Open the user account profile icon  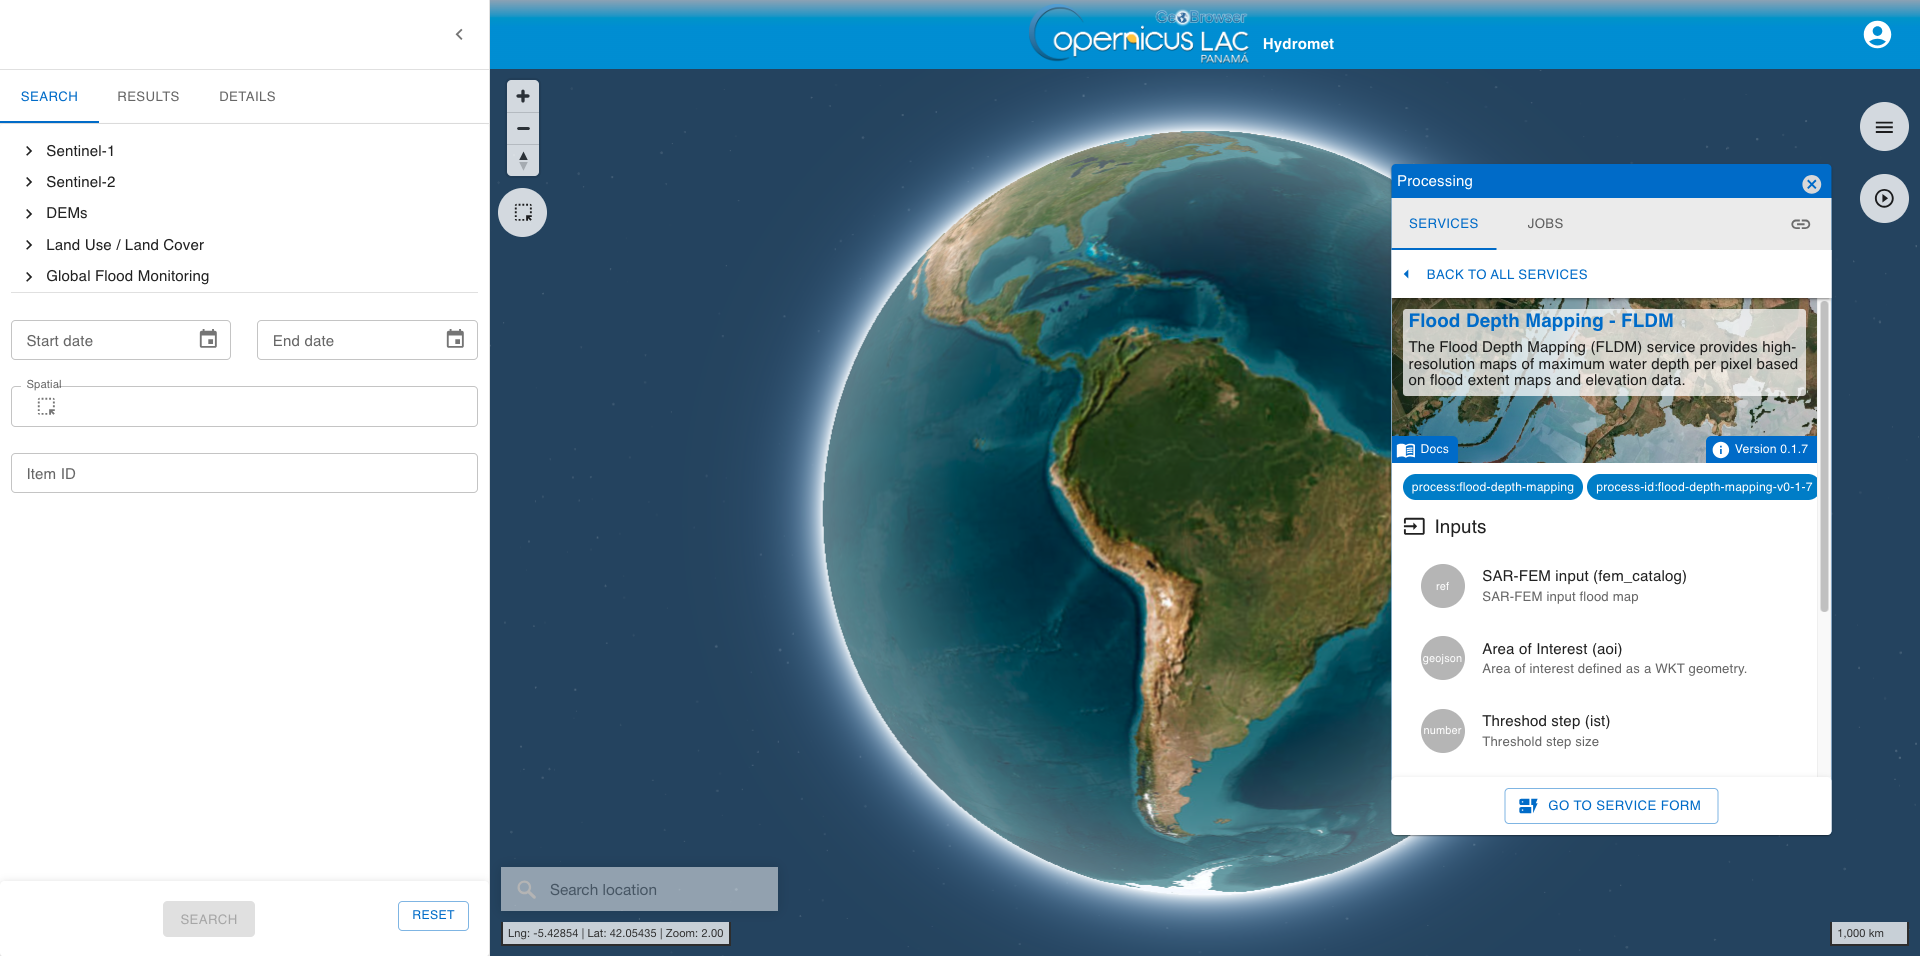tap(1877, 35)
